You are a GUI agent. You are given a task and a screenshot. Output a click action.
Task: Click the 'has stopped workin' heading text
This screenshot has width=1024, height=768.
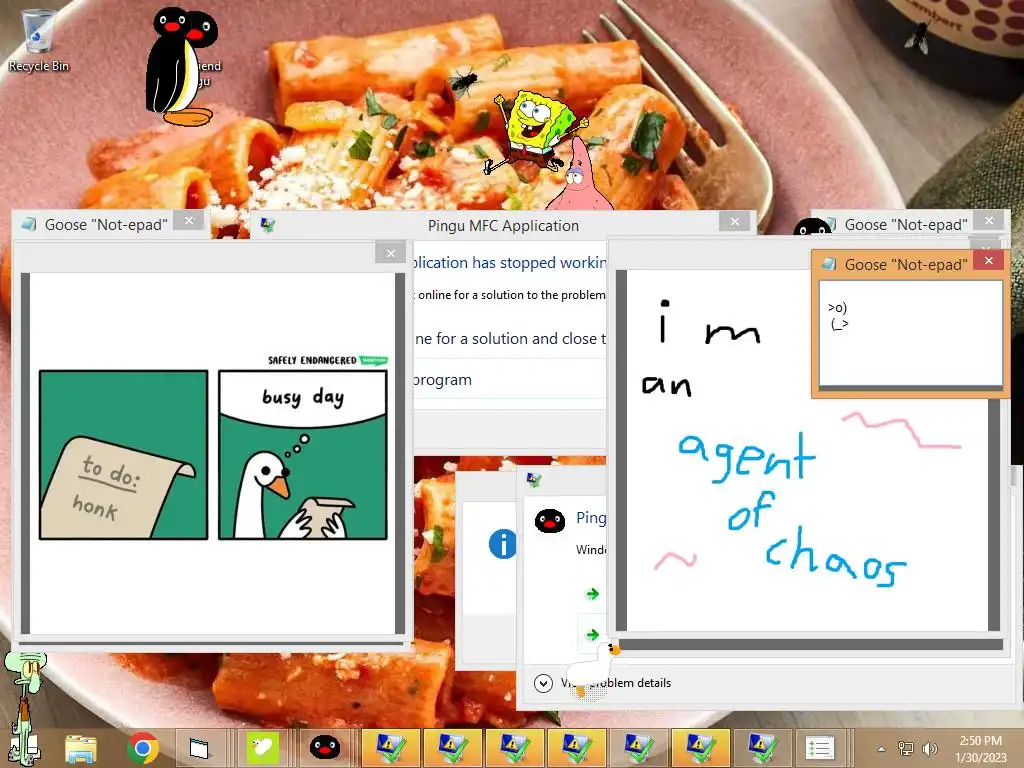tap(510, 263)
